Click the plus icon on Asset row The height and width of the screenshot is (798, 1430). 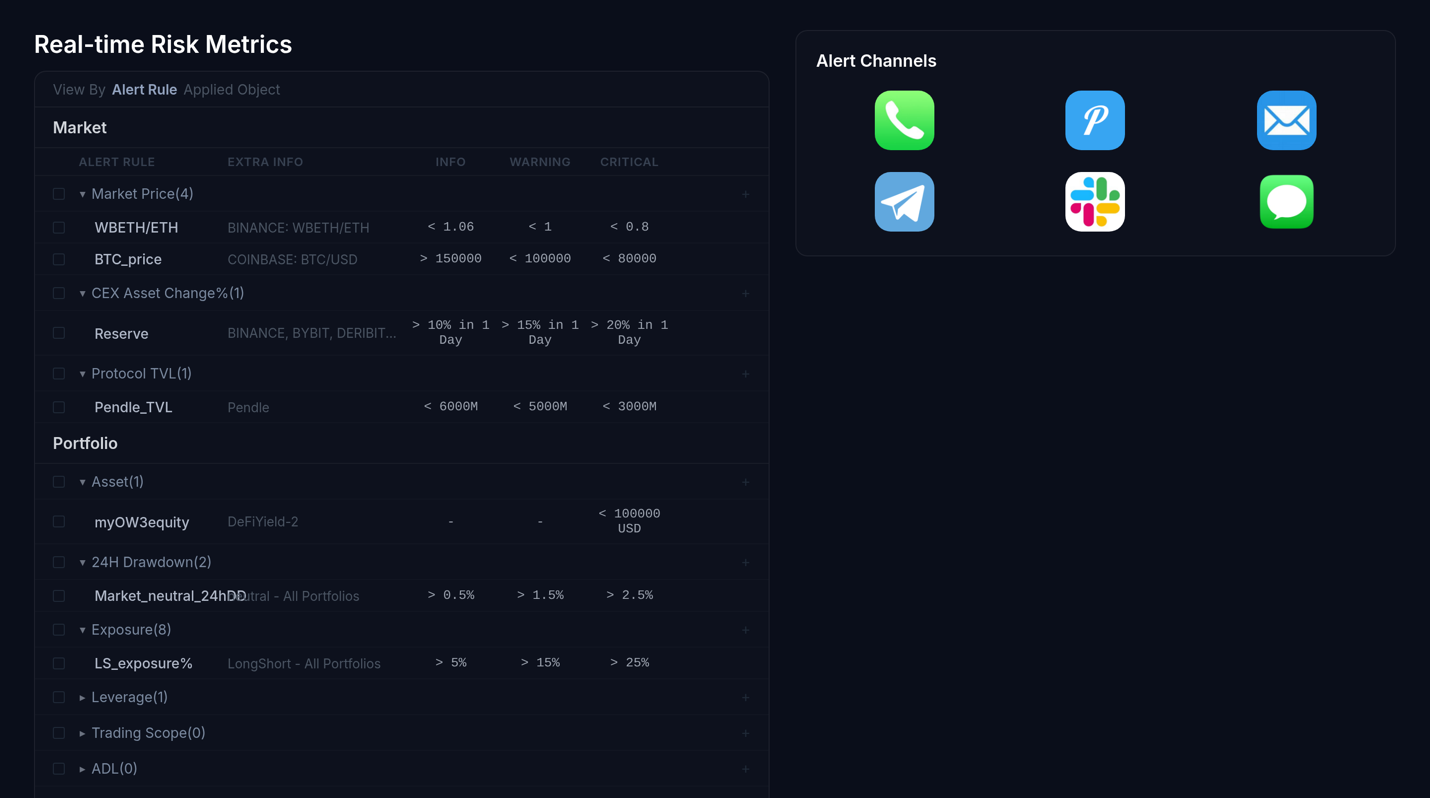[745, 482]
